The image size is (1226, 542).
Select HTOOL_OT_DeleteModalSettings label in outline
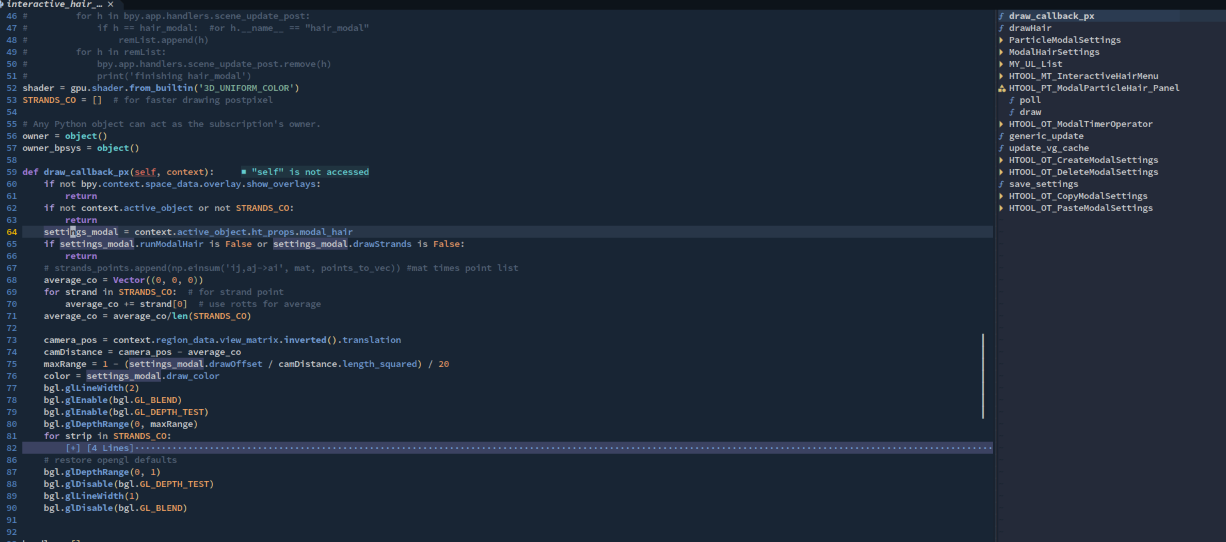pyautogui.click(x=1084, y=172)
